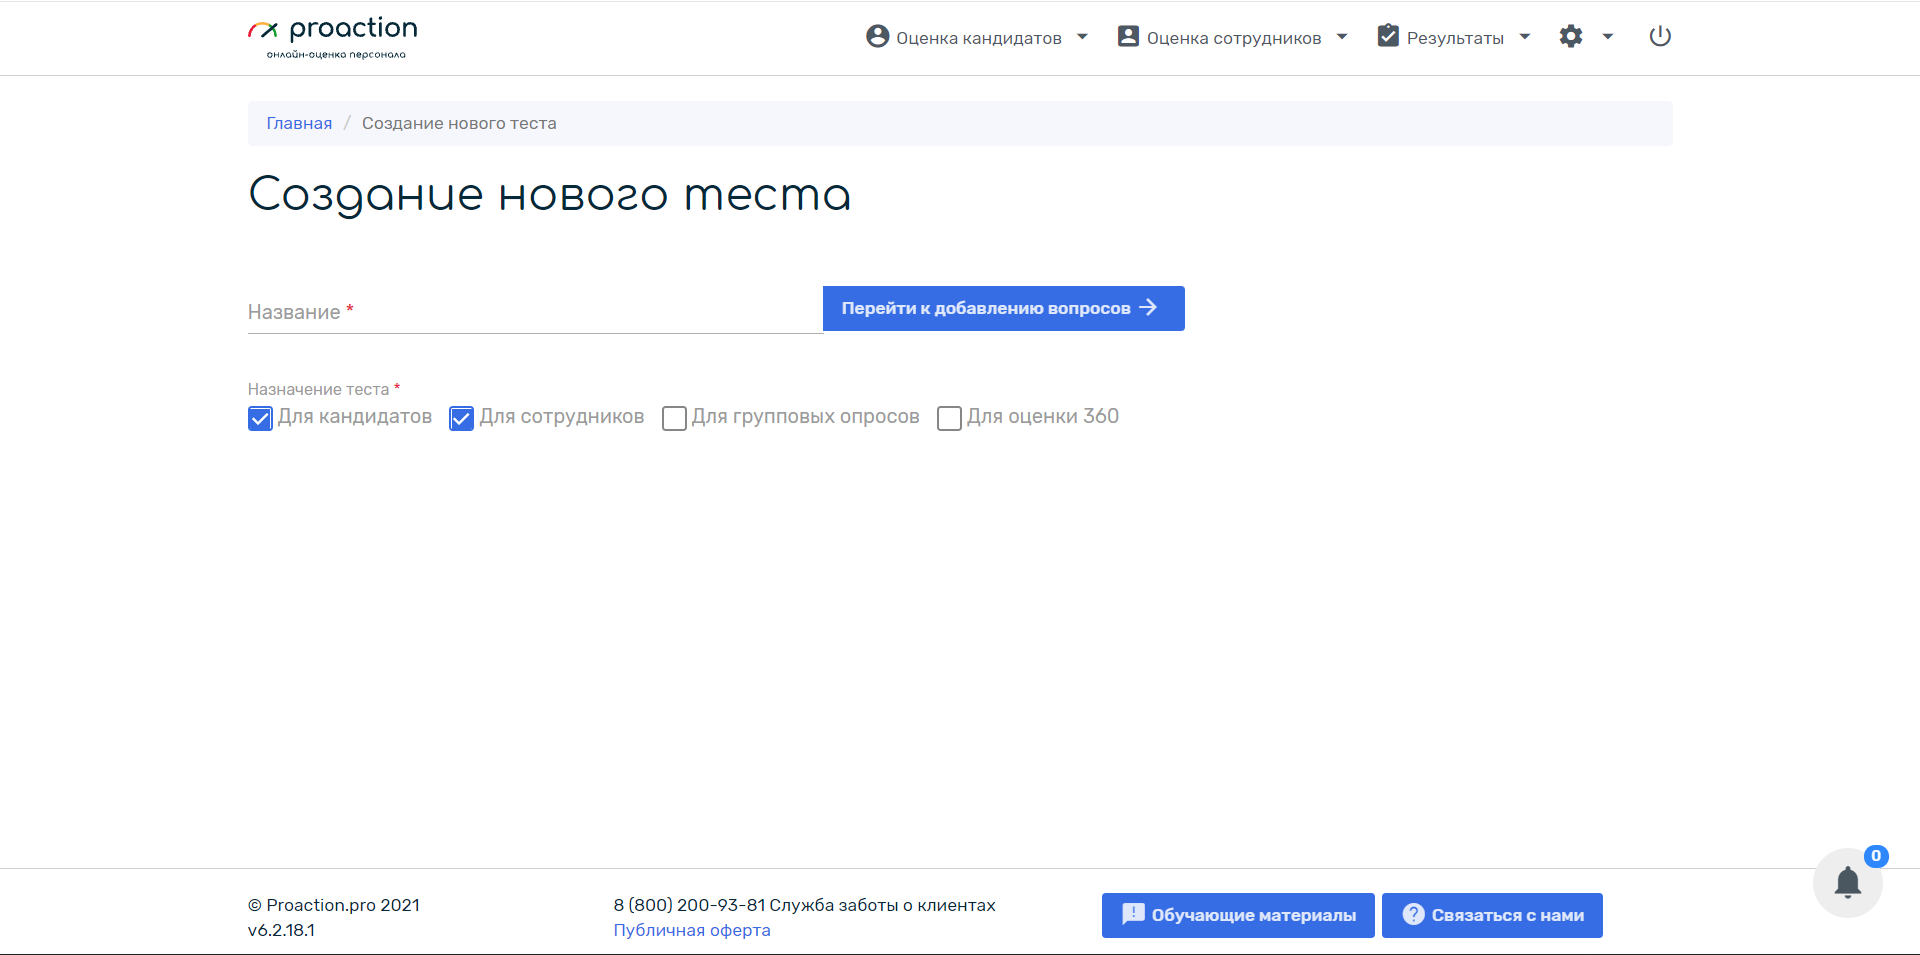
Task: Expand the settings dropdown arrow
Action: tap(1608, 37)
